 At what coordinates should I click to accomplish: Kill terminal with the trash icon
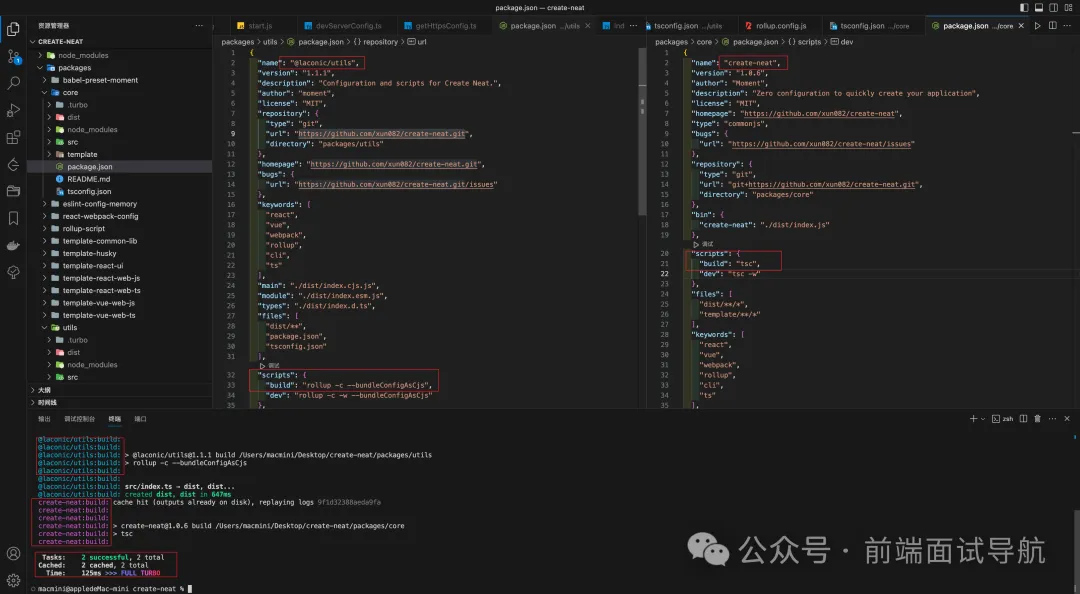(x=1037, y=418)
